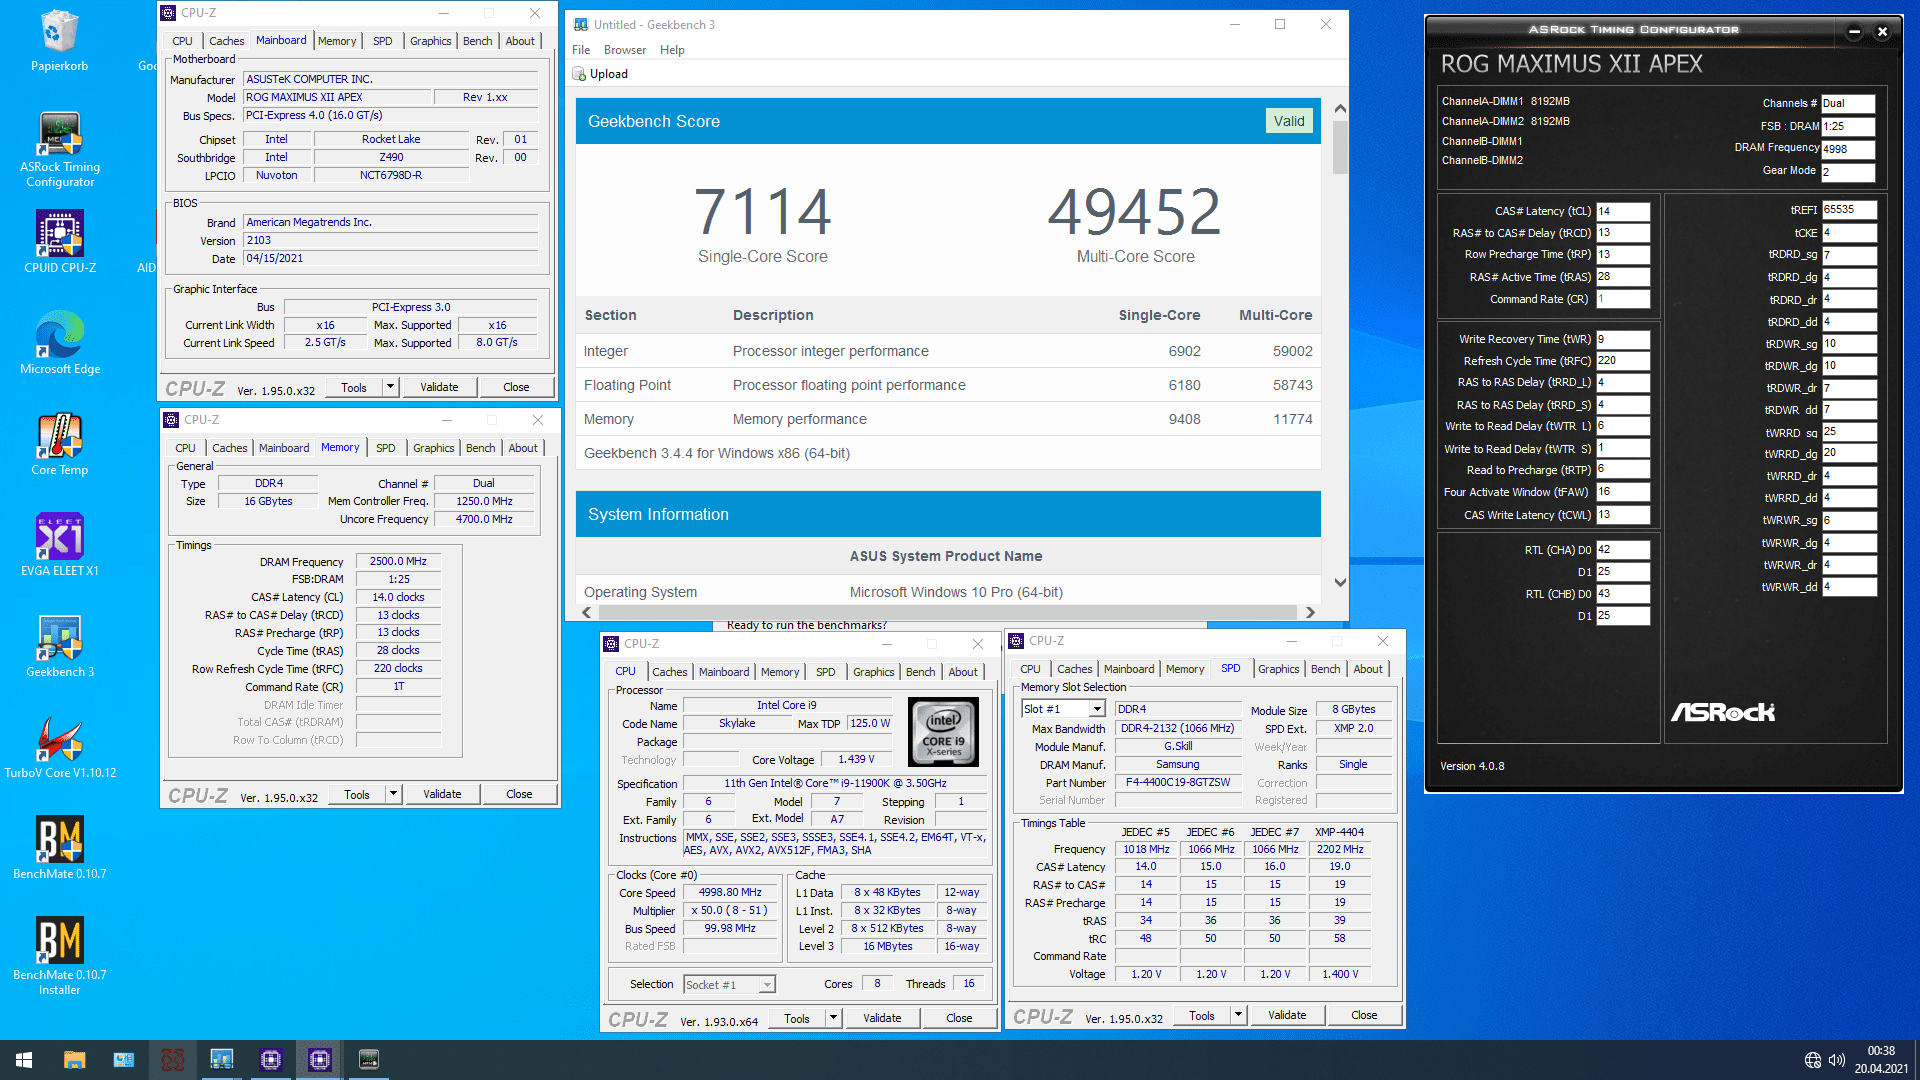Expand Tools dropdown arrow in SPD CPU-Z
The height and width of the screenshot is (1080, 1920).
click(x=1238, y=1015)
